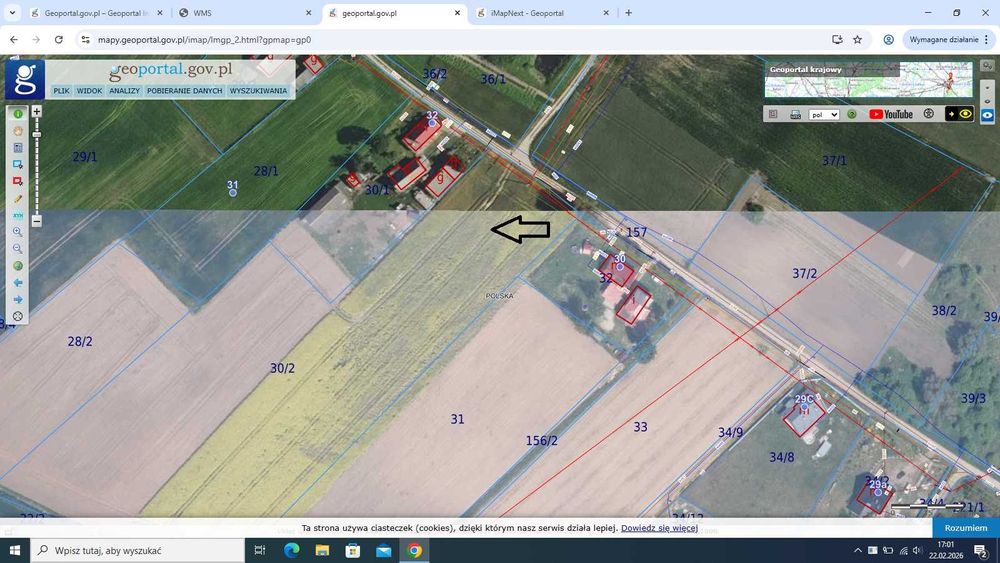
Task: Click the crosshair center-map tool
Action: [18, 316]
